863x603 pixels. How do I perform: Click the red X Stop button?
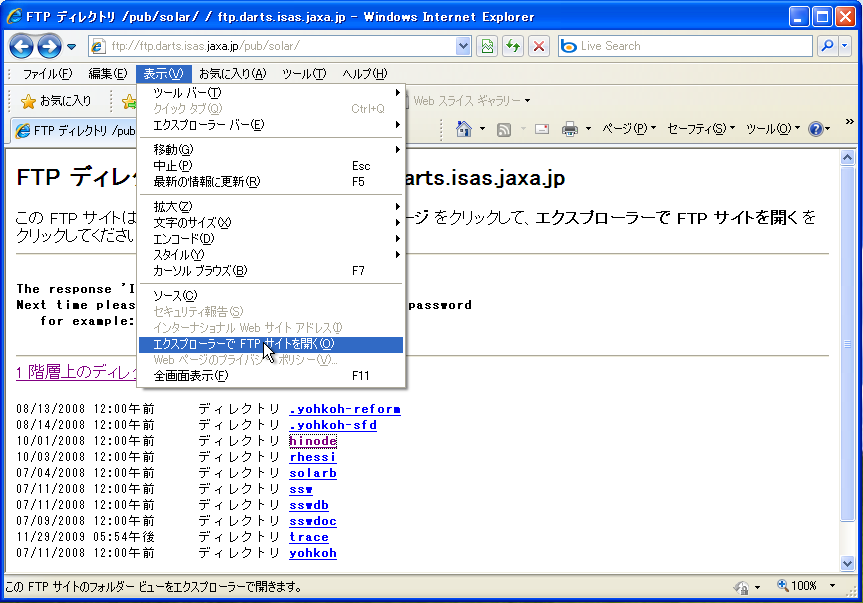pyautogui.click(x=539, y=46)
